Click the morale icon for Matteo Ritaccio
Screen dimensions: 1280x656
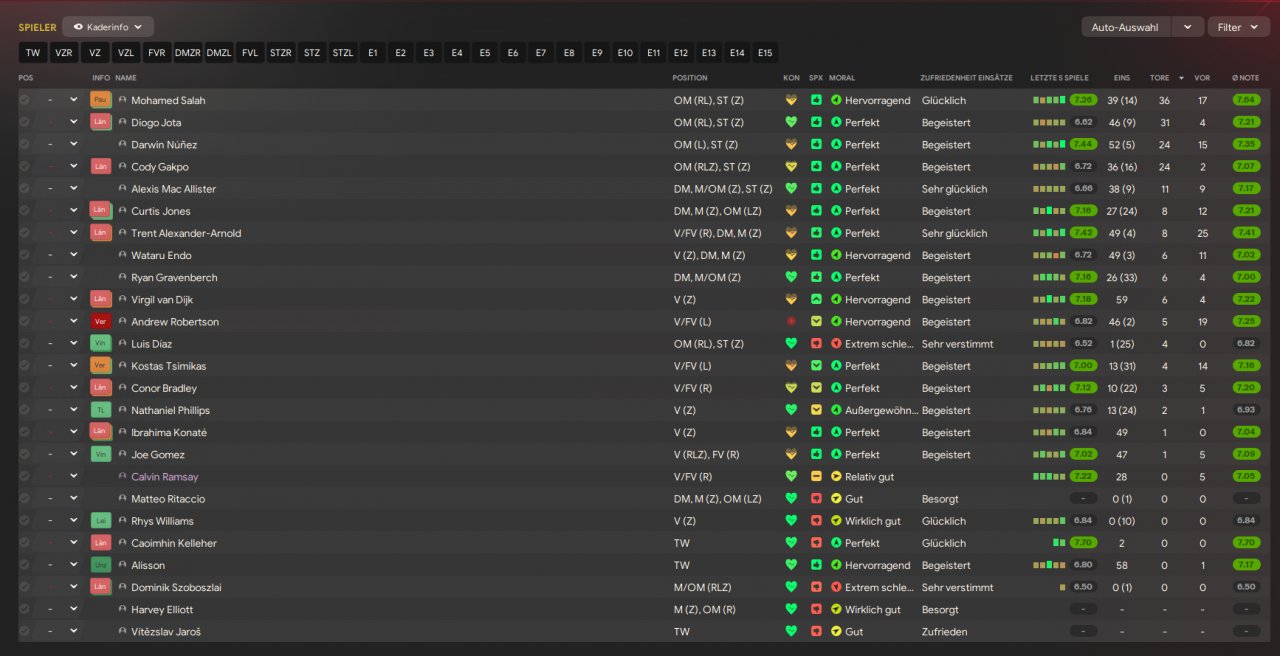click(x=836, y=499)
